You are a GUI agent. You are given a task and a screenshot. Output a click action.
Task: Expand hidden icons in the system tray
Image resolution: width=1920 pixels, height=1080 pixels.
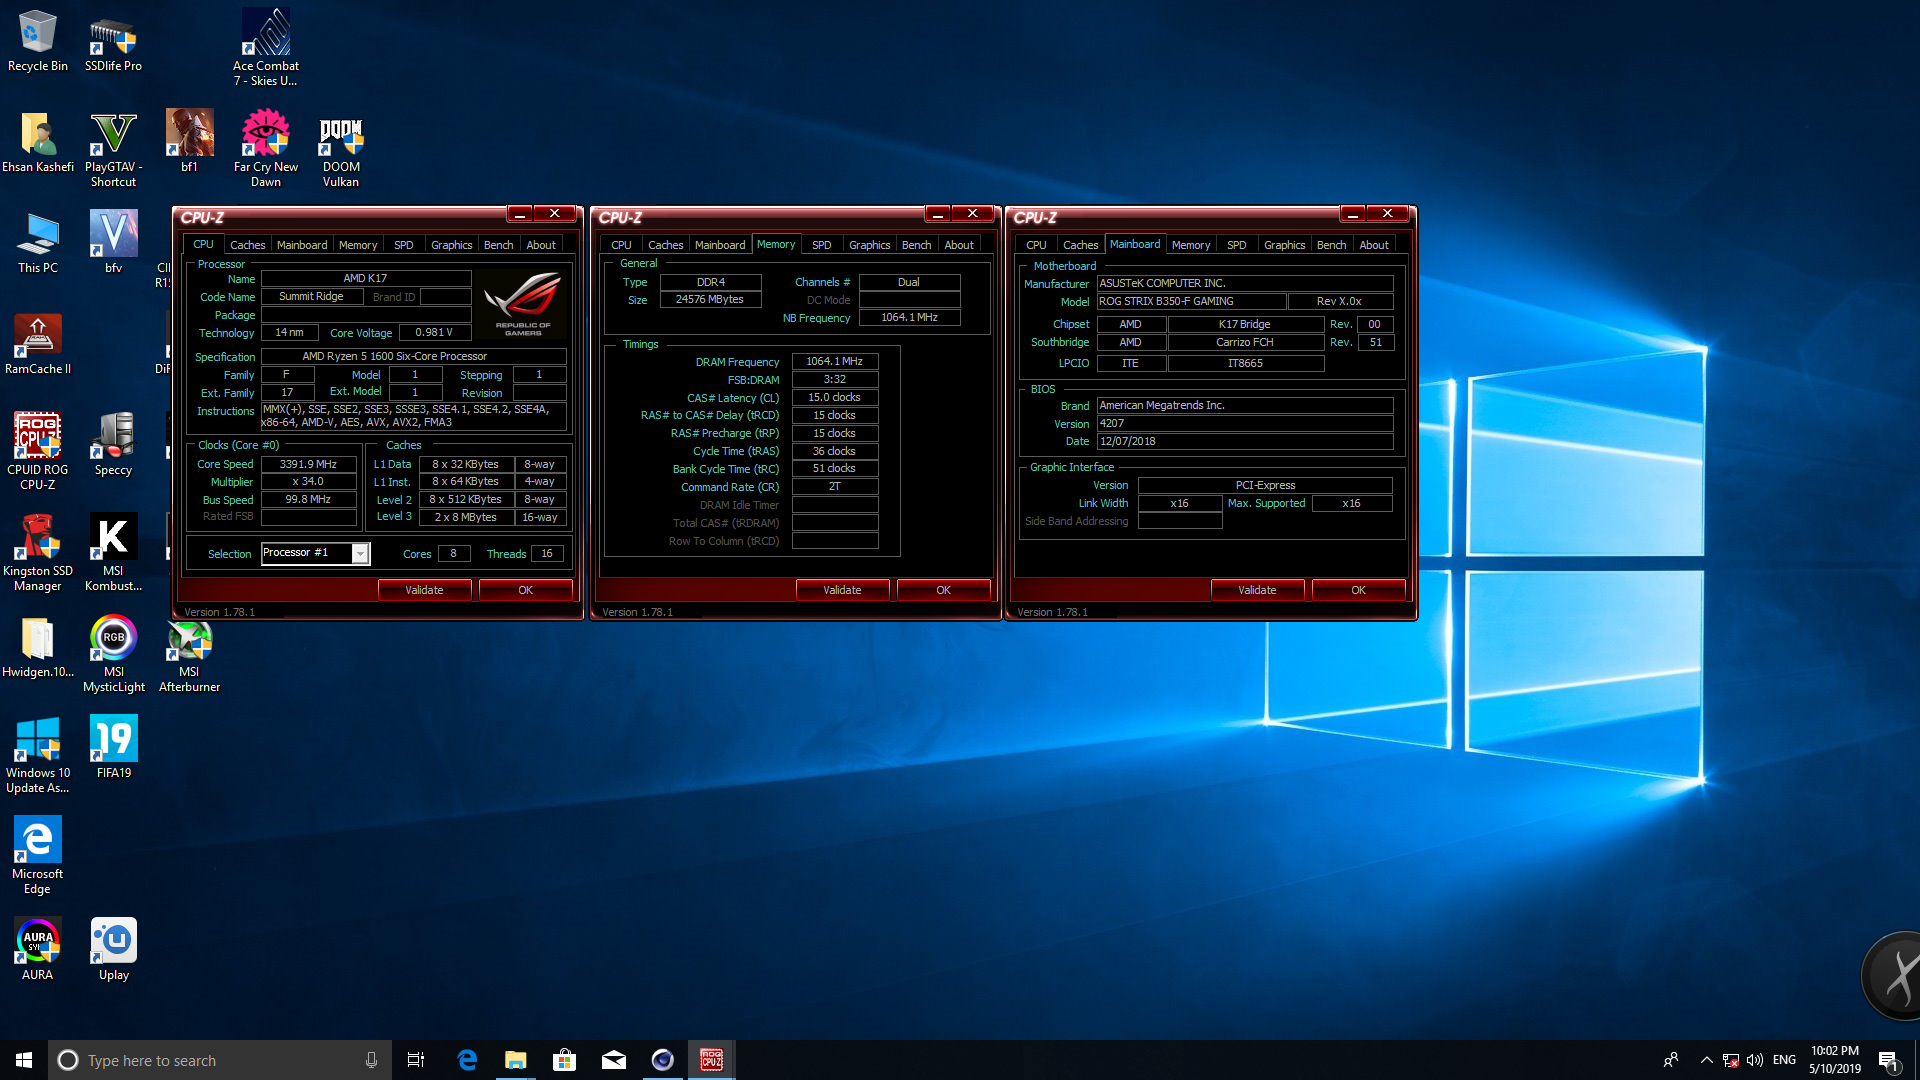[x=1705, y=1060]
